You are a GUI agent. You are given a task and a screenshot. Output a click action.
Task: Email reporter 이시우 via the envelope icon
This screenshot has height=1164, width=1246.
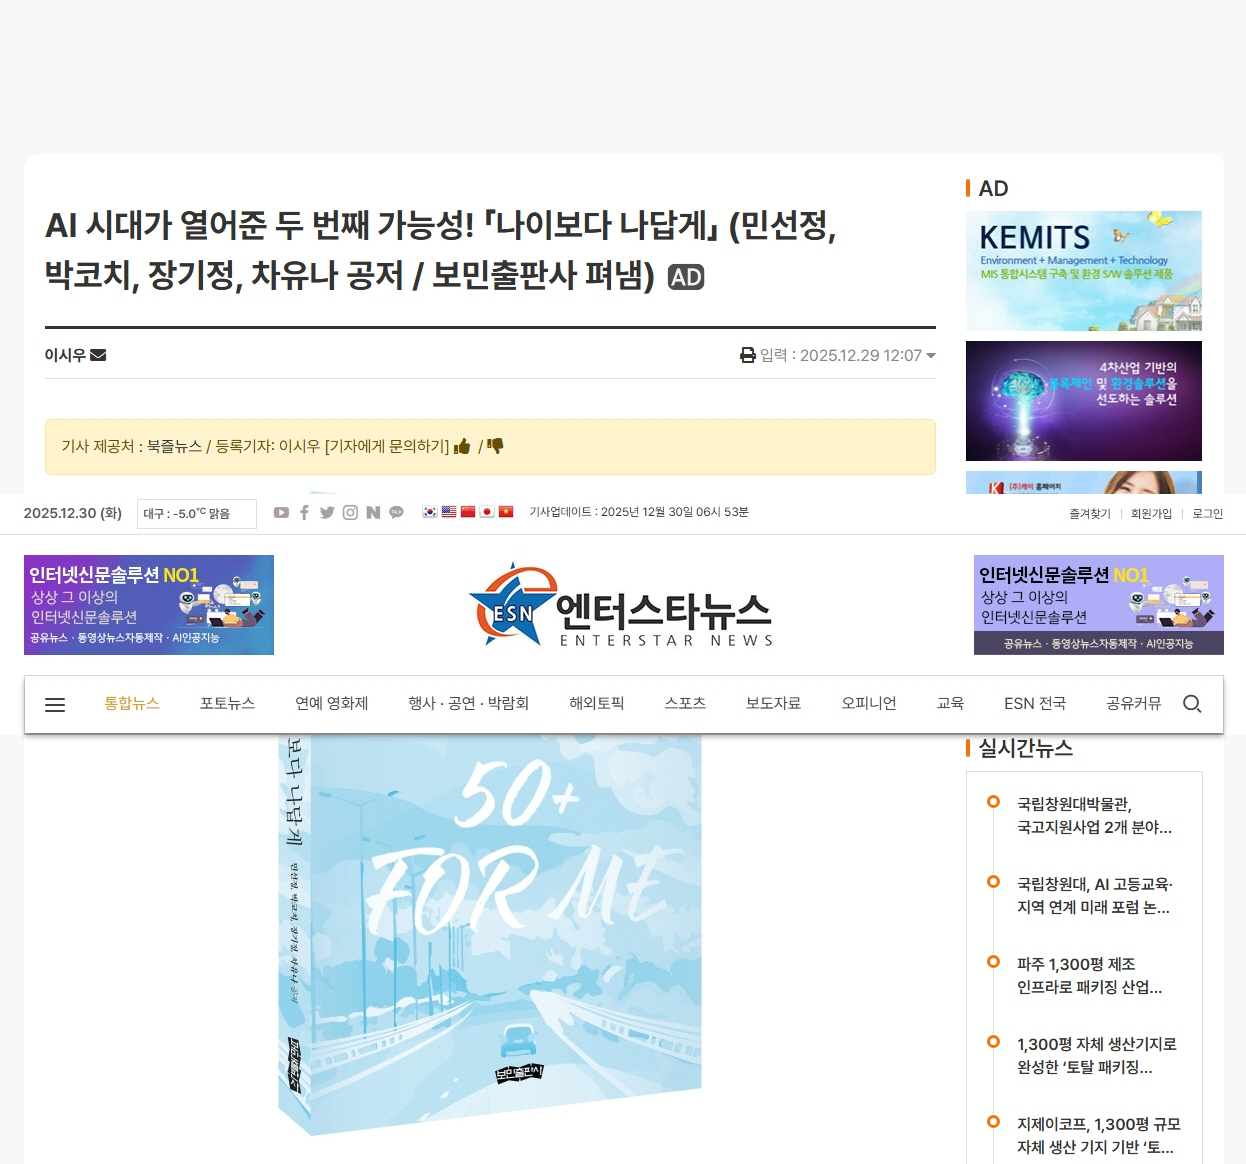click(98, 355)
